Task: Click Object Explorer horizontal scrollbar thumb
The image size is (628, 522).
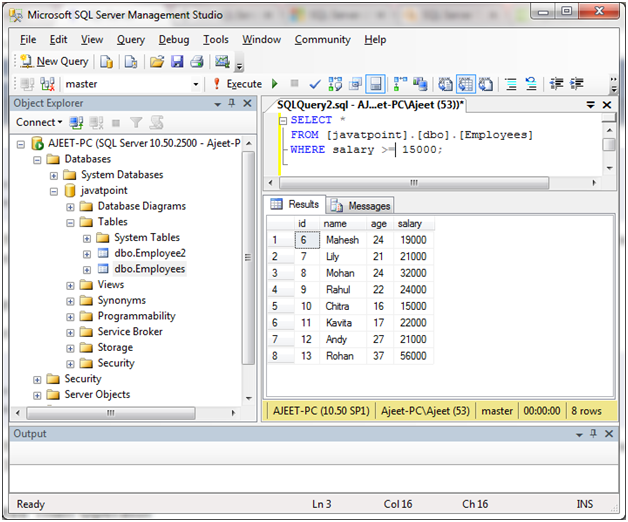Action: [111, 413]
